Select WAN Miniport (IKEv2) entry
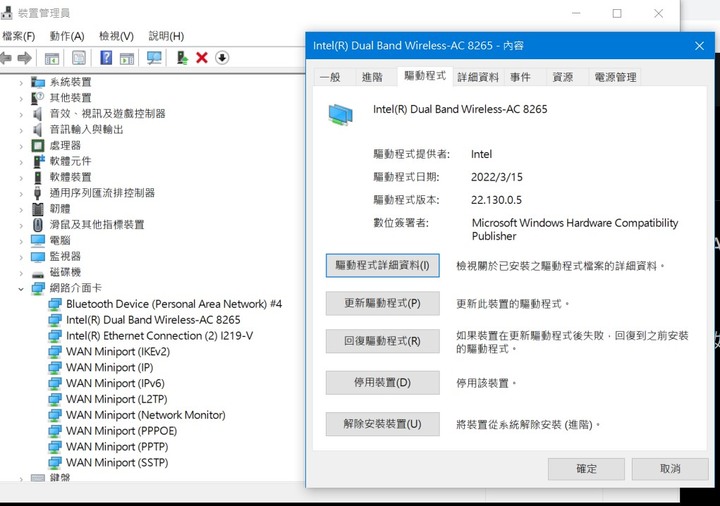This screenshot has width=720, height=506. 118,352
